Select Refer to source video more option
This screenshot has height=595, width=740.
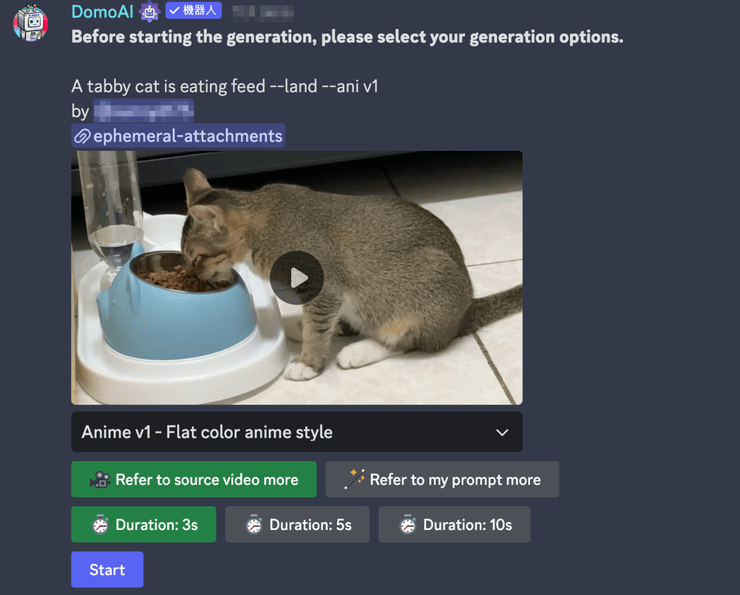click(194, 479)
